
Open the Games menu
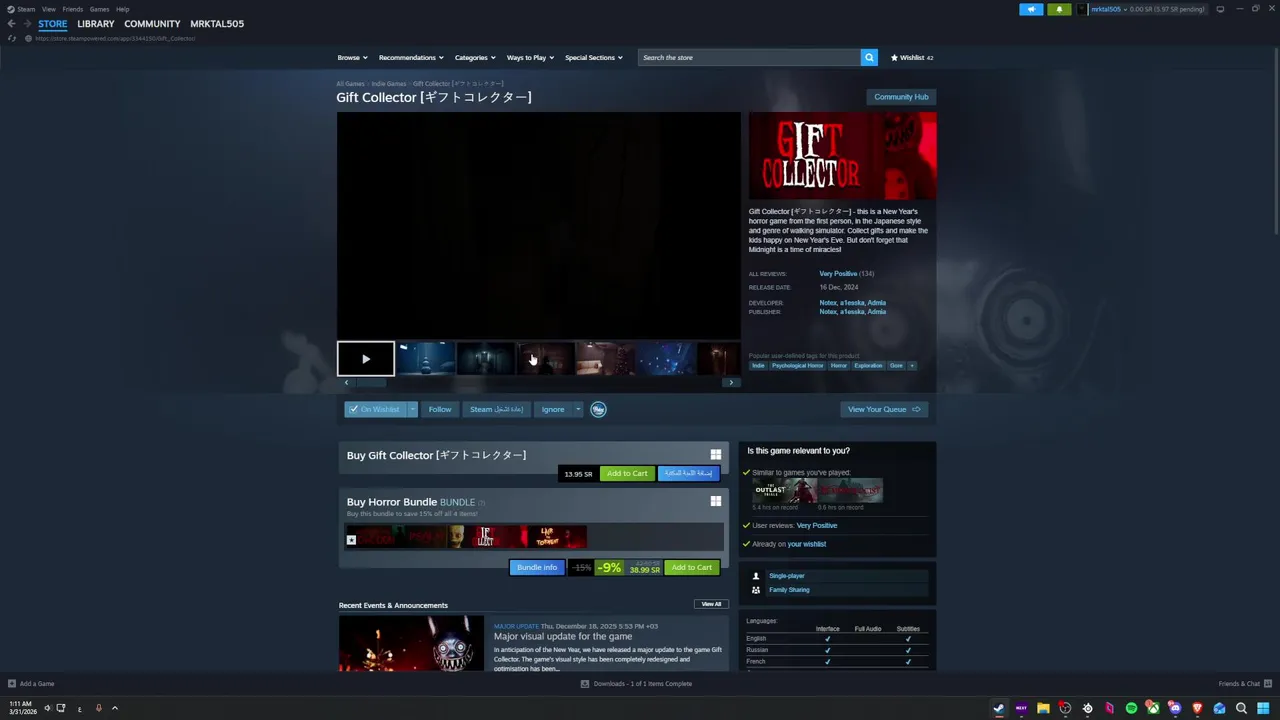(99, 9)
